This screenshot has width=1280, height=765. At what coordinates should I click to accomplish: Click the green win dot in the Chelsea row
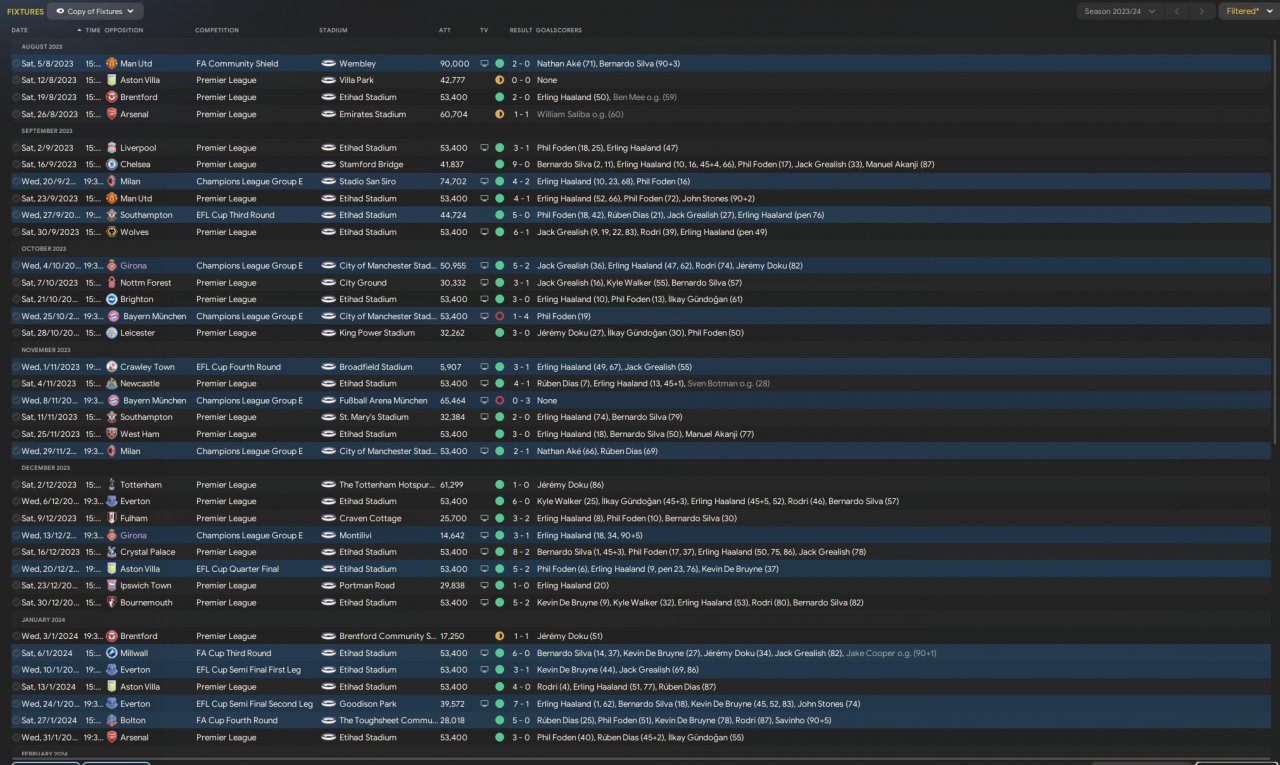tap(499, 165)
